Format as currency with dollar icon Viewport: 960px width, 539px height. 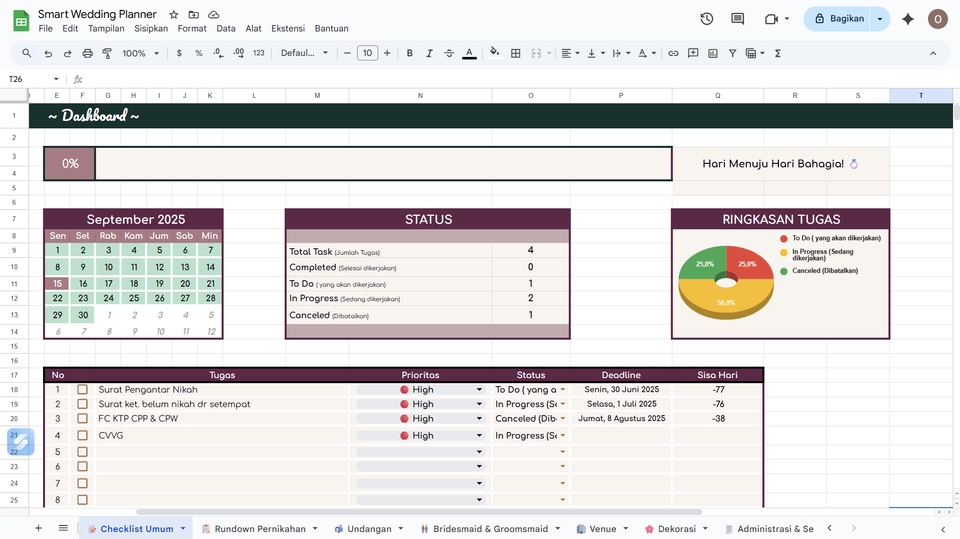[x=179, y=53]
